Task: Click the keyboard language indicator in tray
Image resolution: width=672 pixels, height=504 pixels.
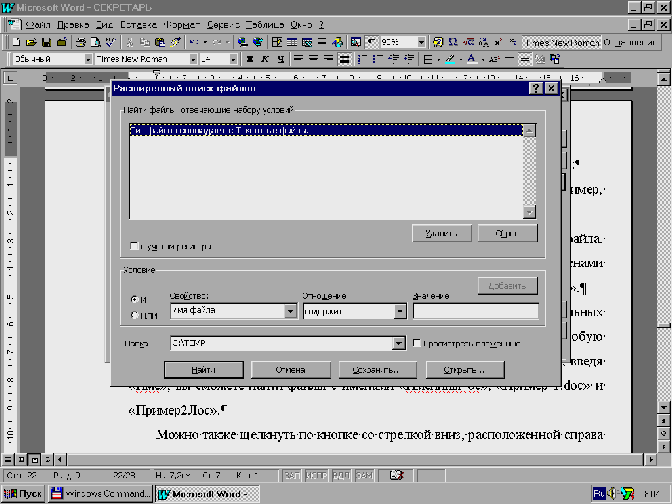Action: [x=598, y=493]
